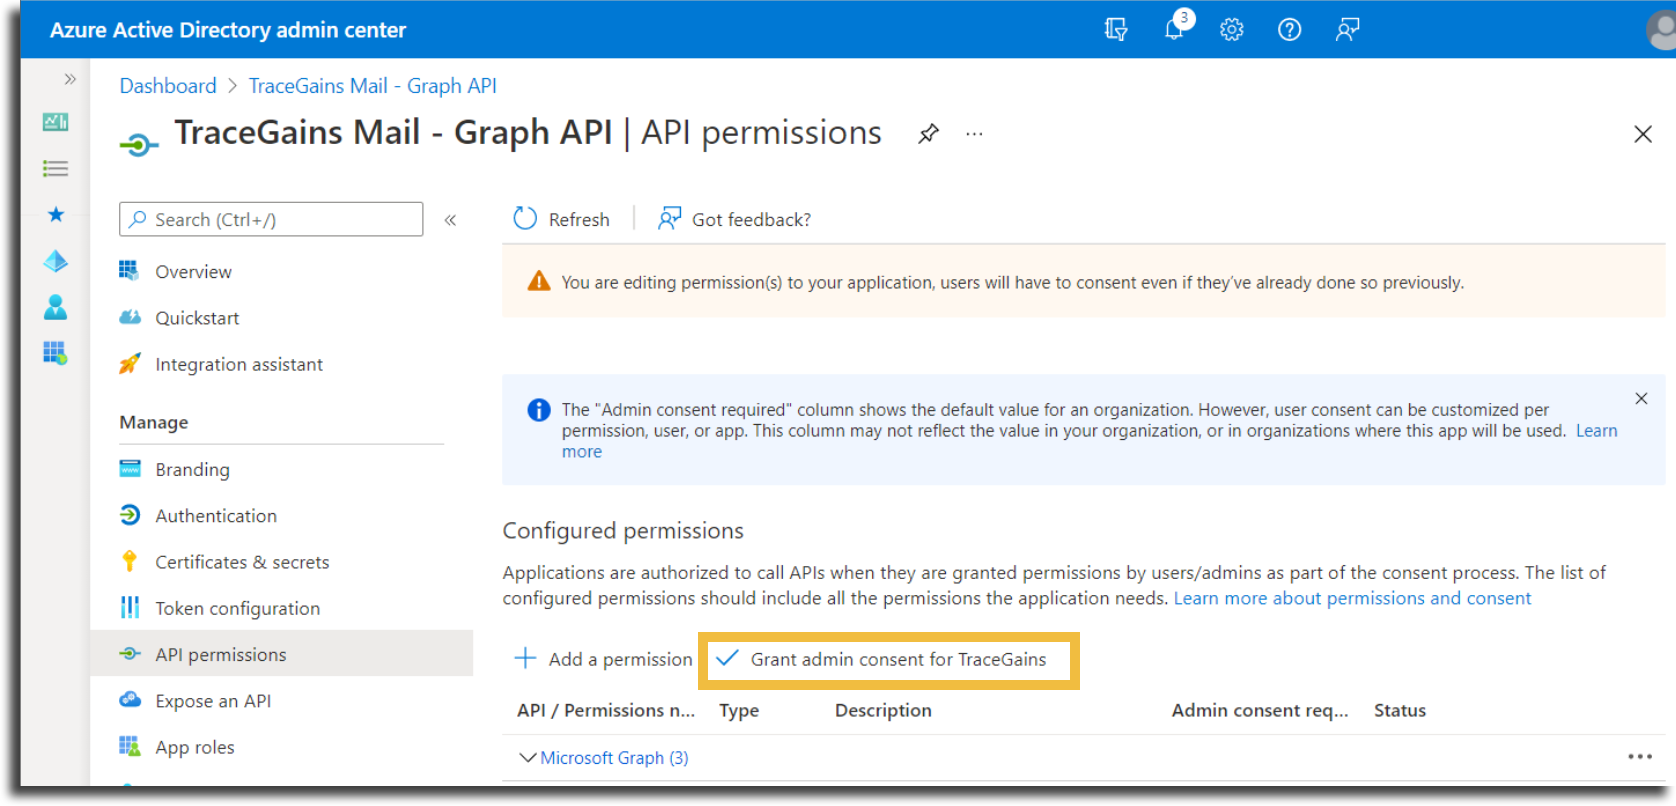The height and width of the screenshot is (806, 1676).
Task: Open the Dashboard icon in left rail
Action: (x=56, y=122)
